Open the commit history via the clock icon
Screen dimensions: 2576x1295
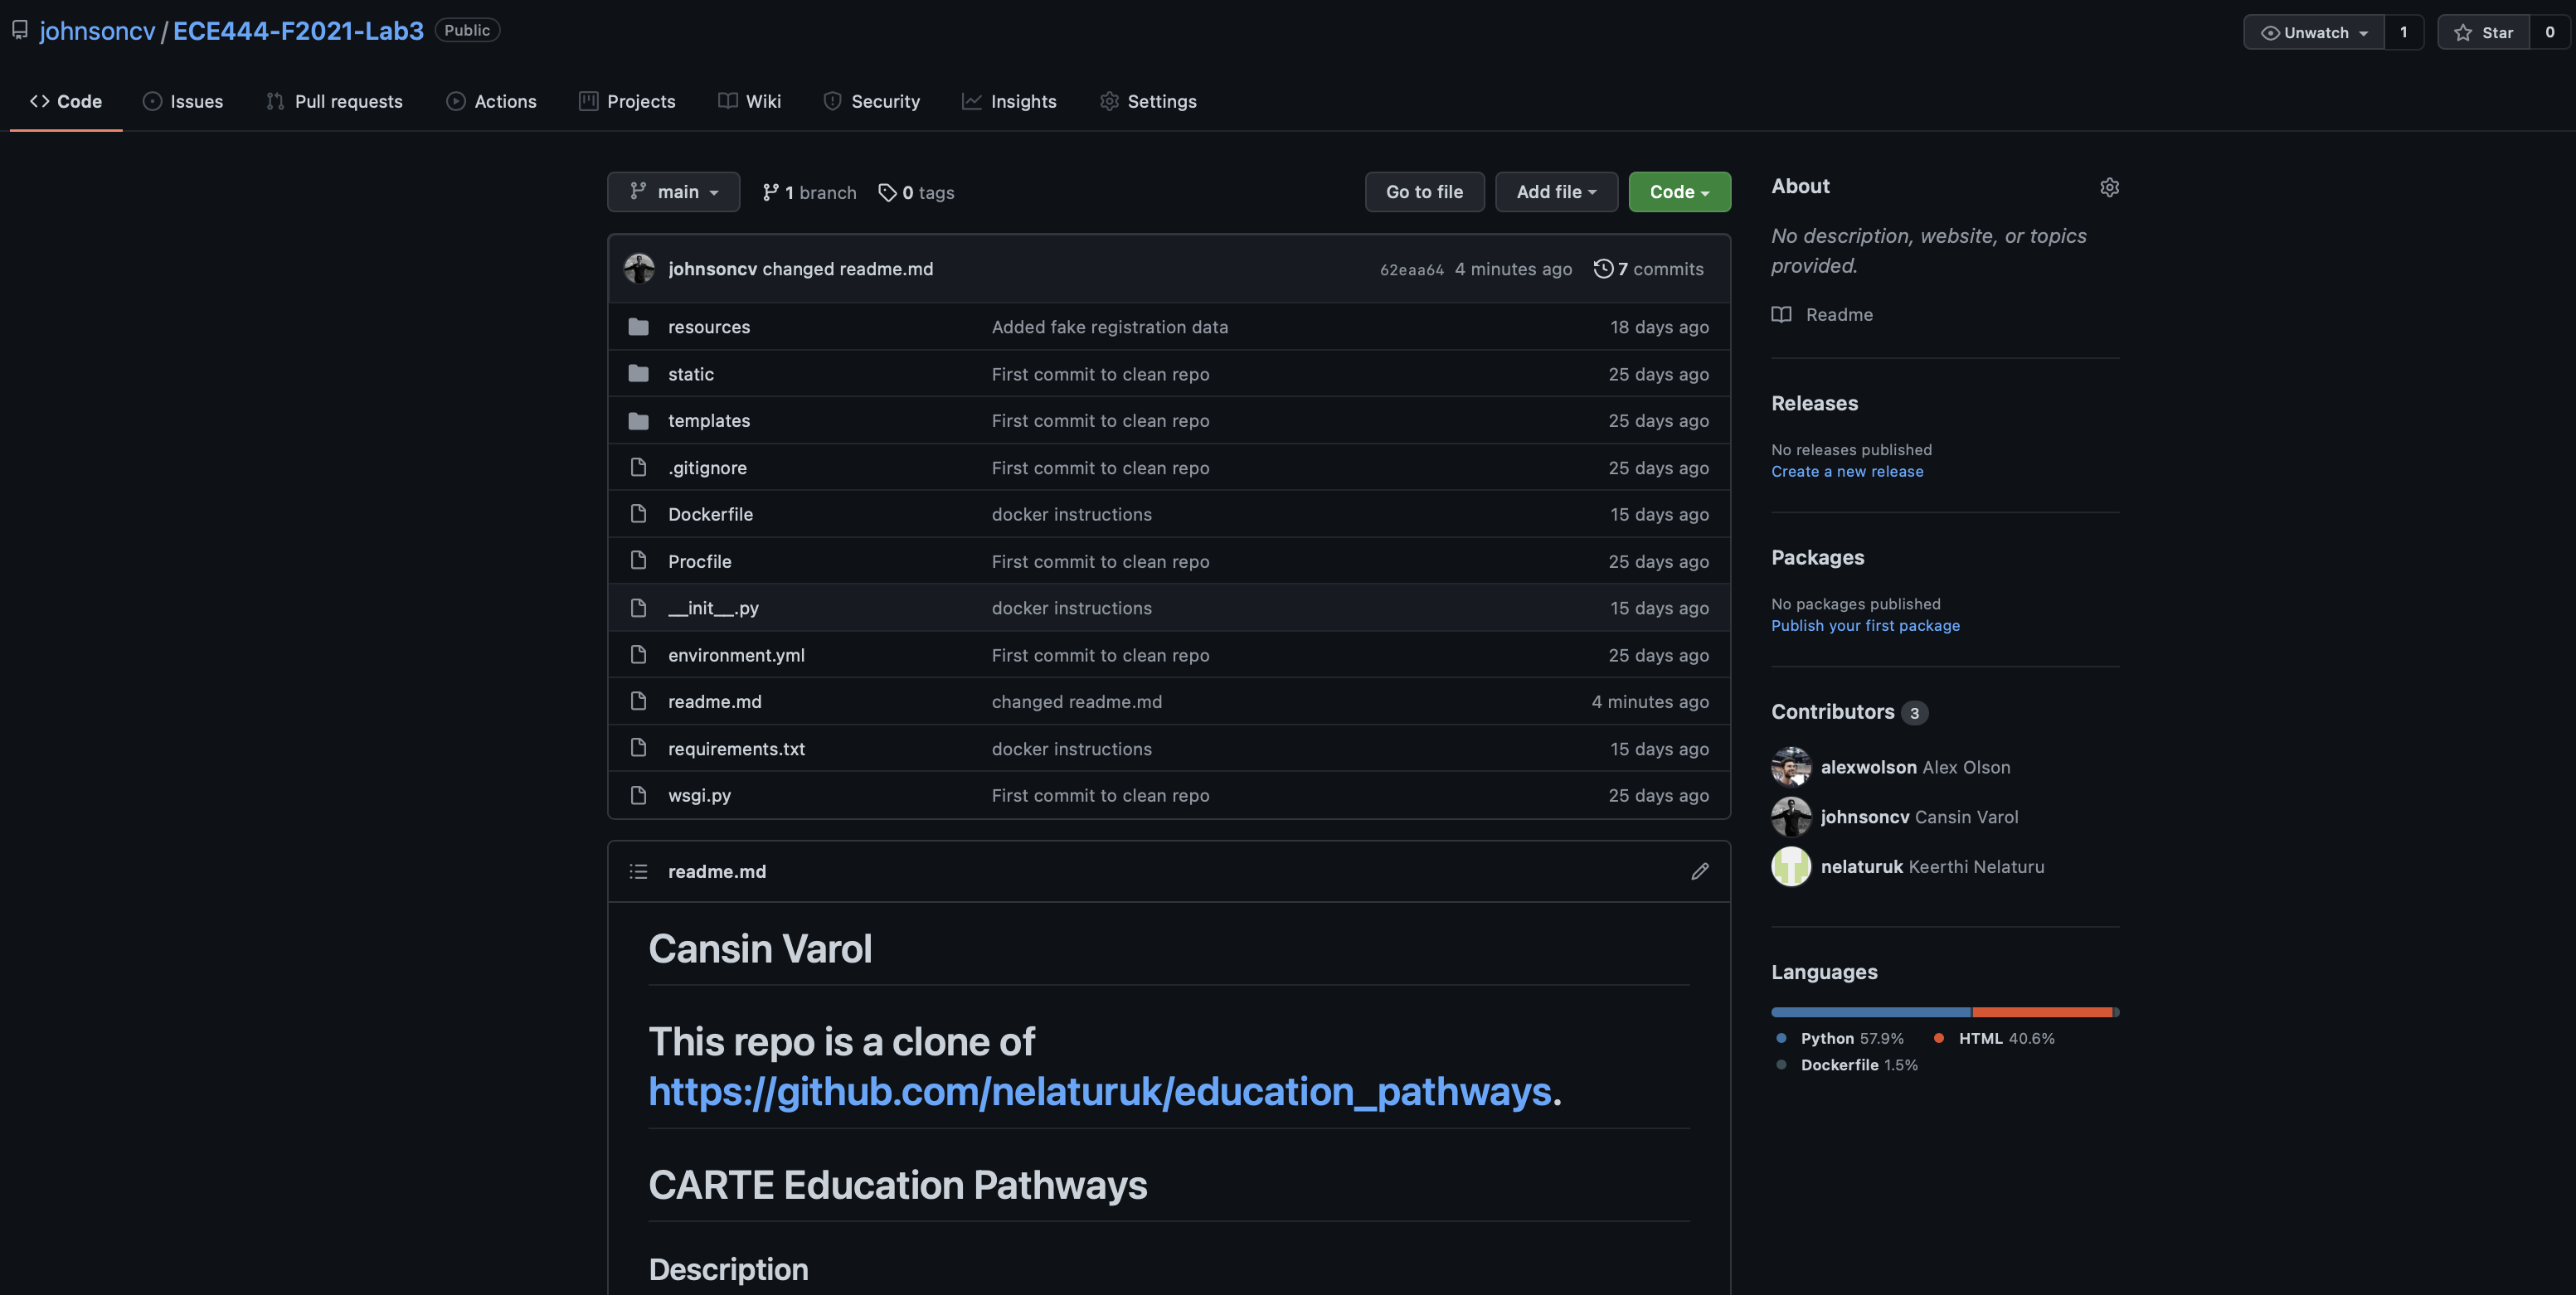tap(1603, 268)
